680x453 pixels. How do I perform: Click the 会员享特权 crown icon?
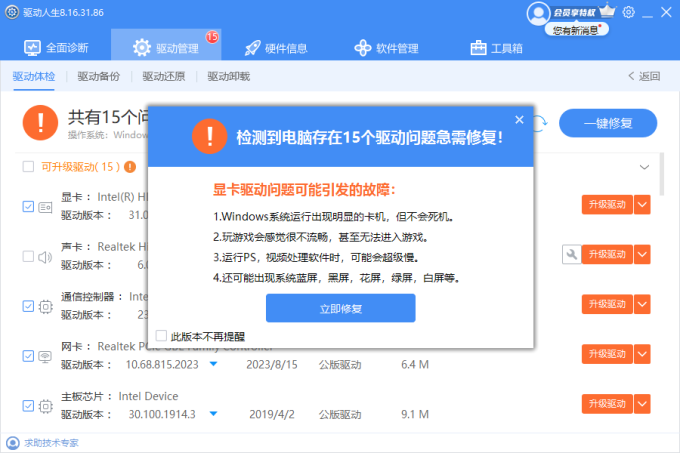click(607, 10)
